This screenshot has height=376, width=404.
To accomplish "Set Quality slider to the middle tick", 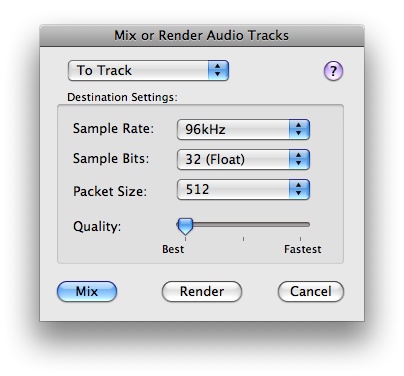I will click(x=243, y=225).
